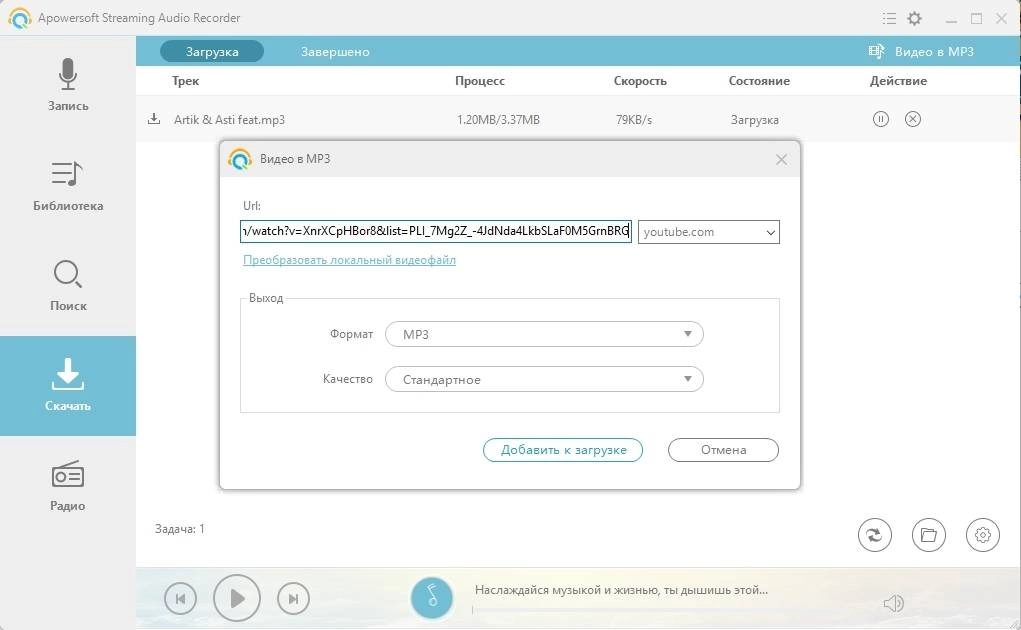Click the Загрузка status text in row

pos(755,120)
